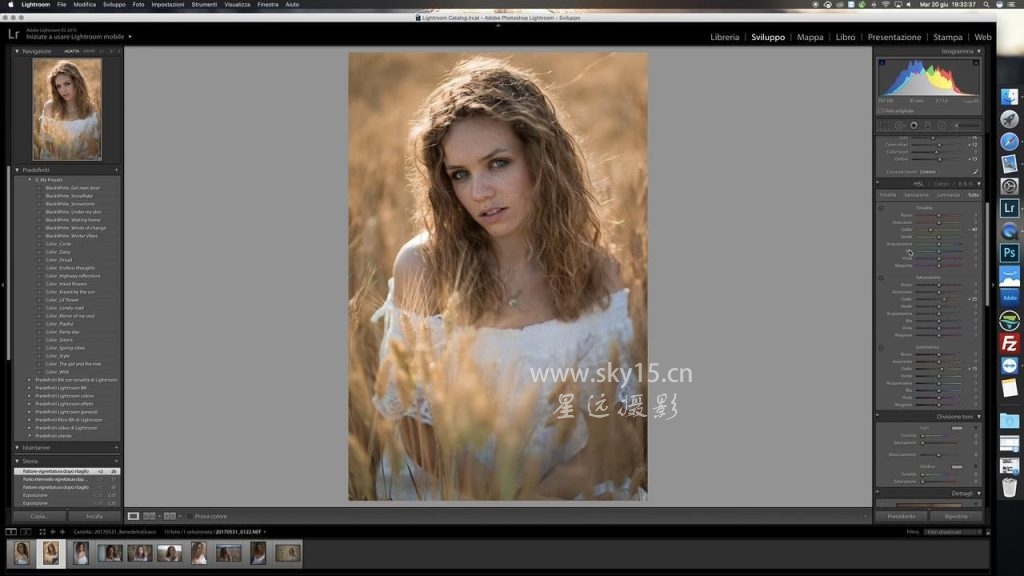Image resolution: width=1024 pixels, height=576 pixels.
Task: Click the point curve edit icon
Action: (975, 172)
